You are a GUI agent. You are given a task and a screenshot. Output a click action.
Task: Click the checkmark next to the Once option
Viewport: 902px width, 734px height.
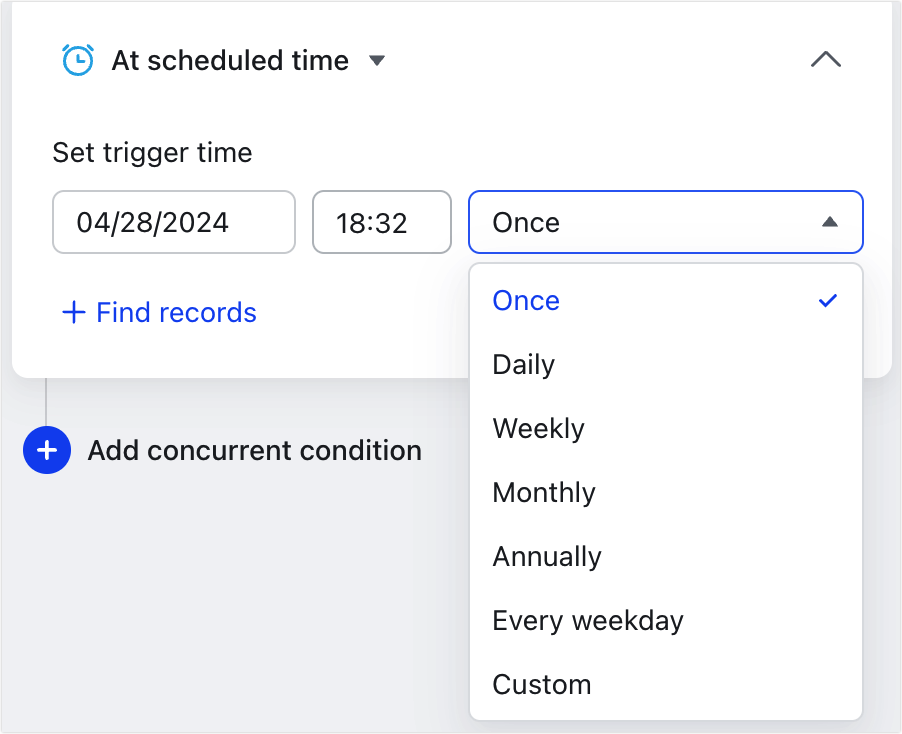[x=827, y=299]
